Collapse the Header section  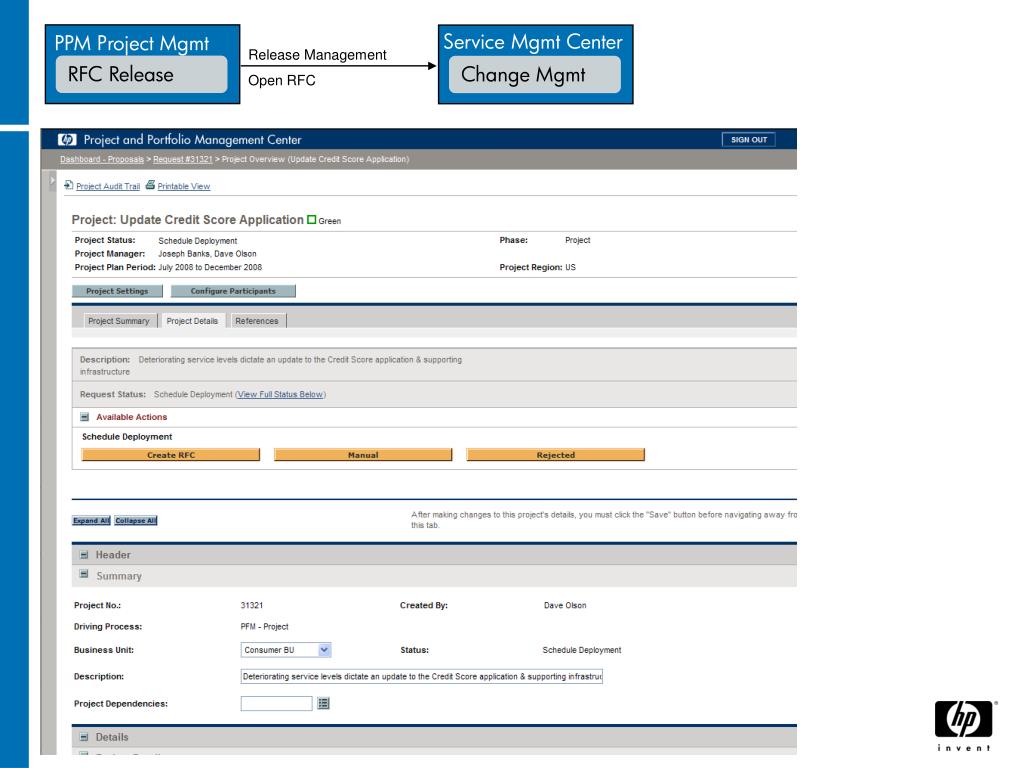coord(84,554)
